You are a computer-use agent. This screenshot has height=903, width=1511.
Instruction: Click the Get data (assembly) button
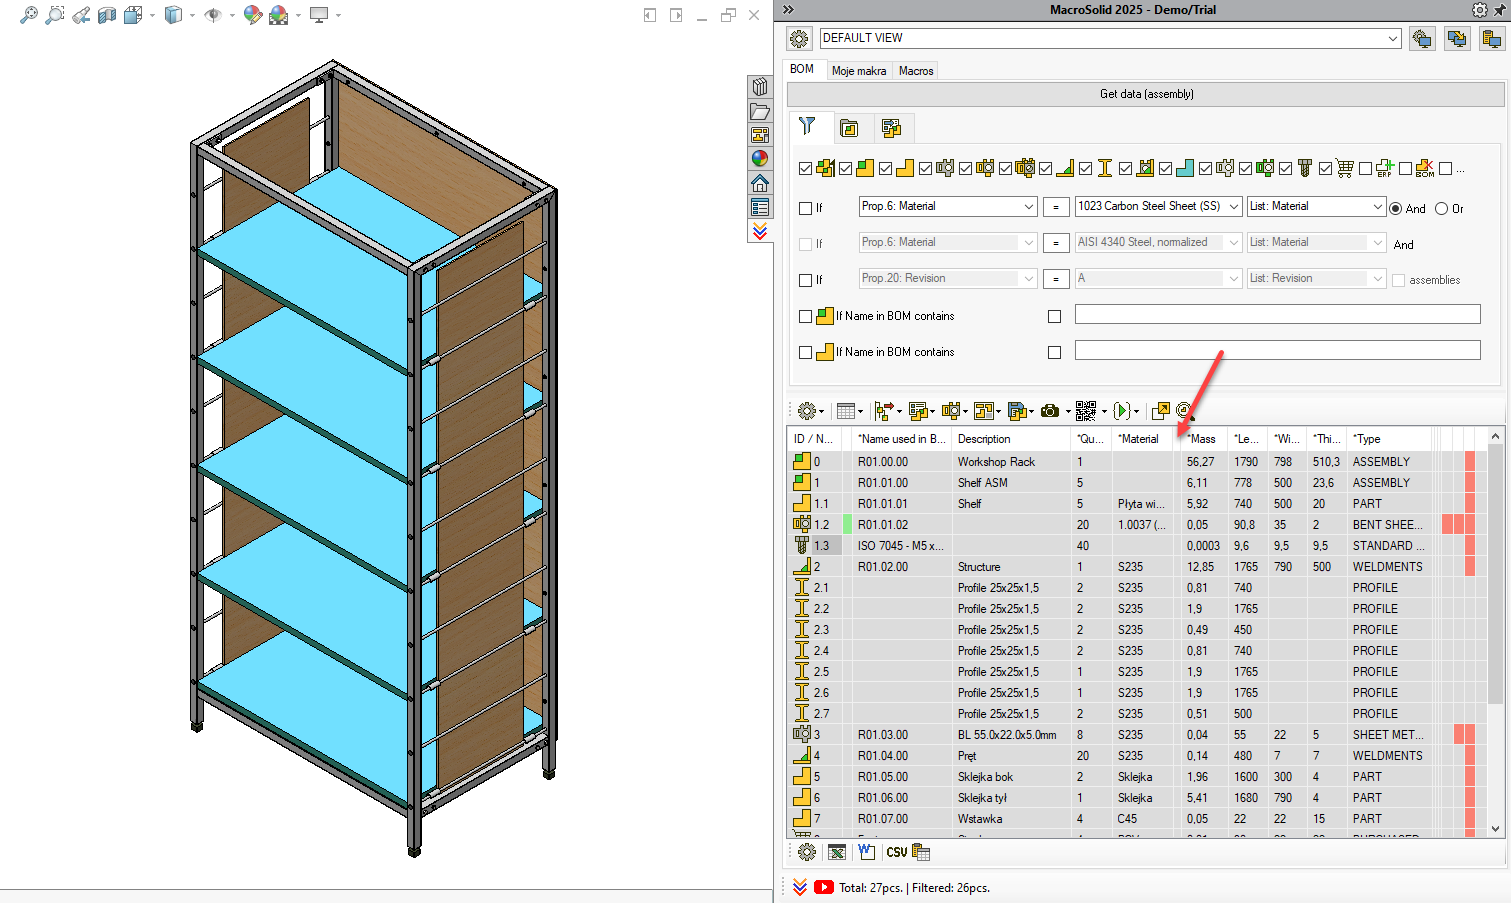click(1146, 94)
